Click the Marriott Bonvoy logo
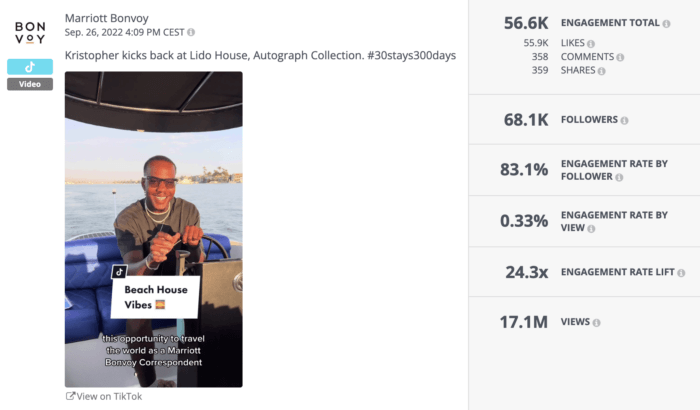 pyautogui.click(x=30, y=32)
